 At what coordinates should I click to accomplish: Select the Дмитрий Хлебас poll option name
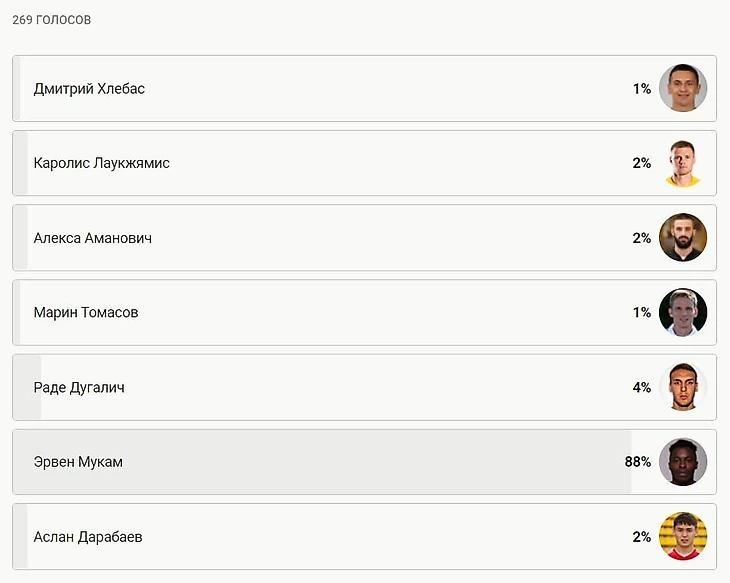point(89,89)
